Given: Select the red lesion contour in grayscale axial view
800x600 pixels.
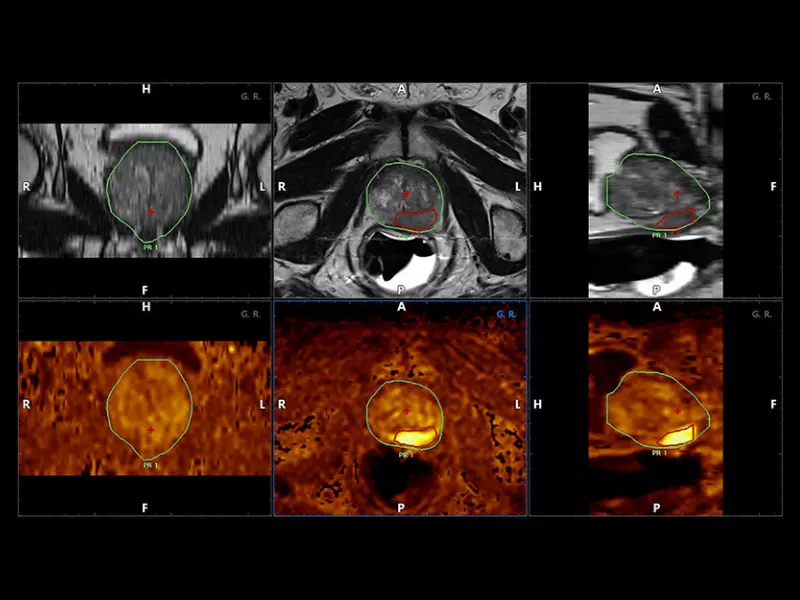Looking at the screenshot, I should [x=417, y=219].
